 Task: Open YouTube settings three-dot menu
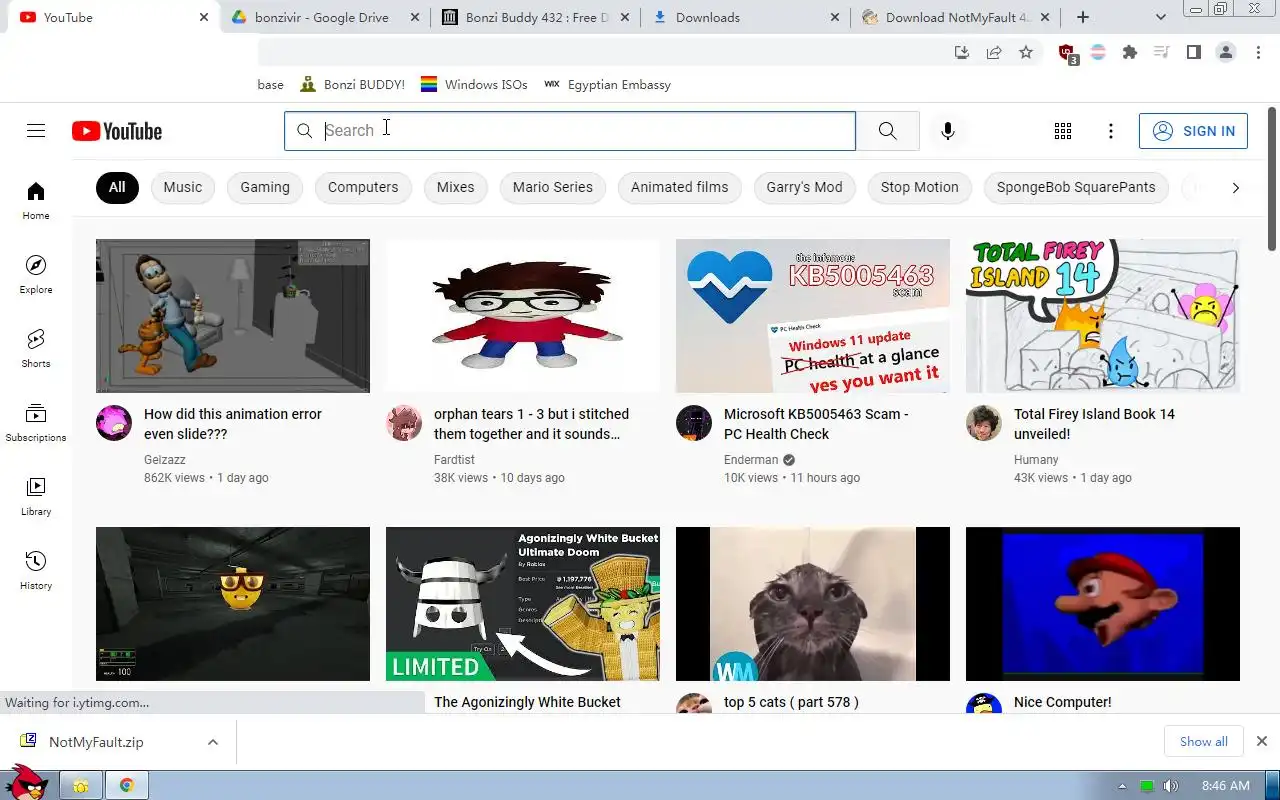coord(1111,131)
